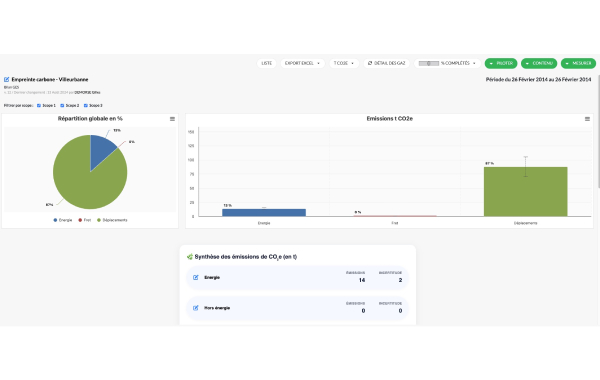600x380 pixels.
Task: Toggle Déplacements series in pie legend
Action: pyautogui.click(x=112, y=220)
